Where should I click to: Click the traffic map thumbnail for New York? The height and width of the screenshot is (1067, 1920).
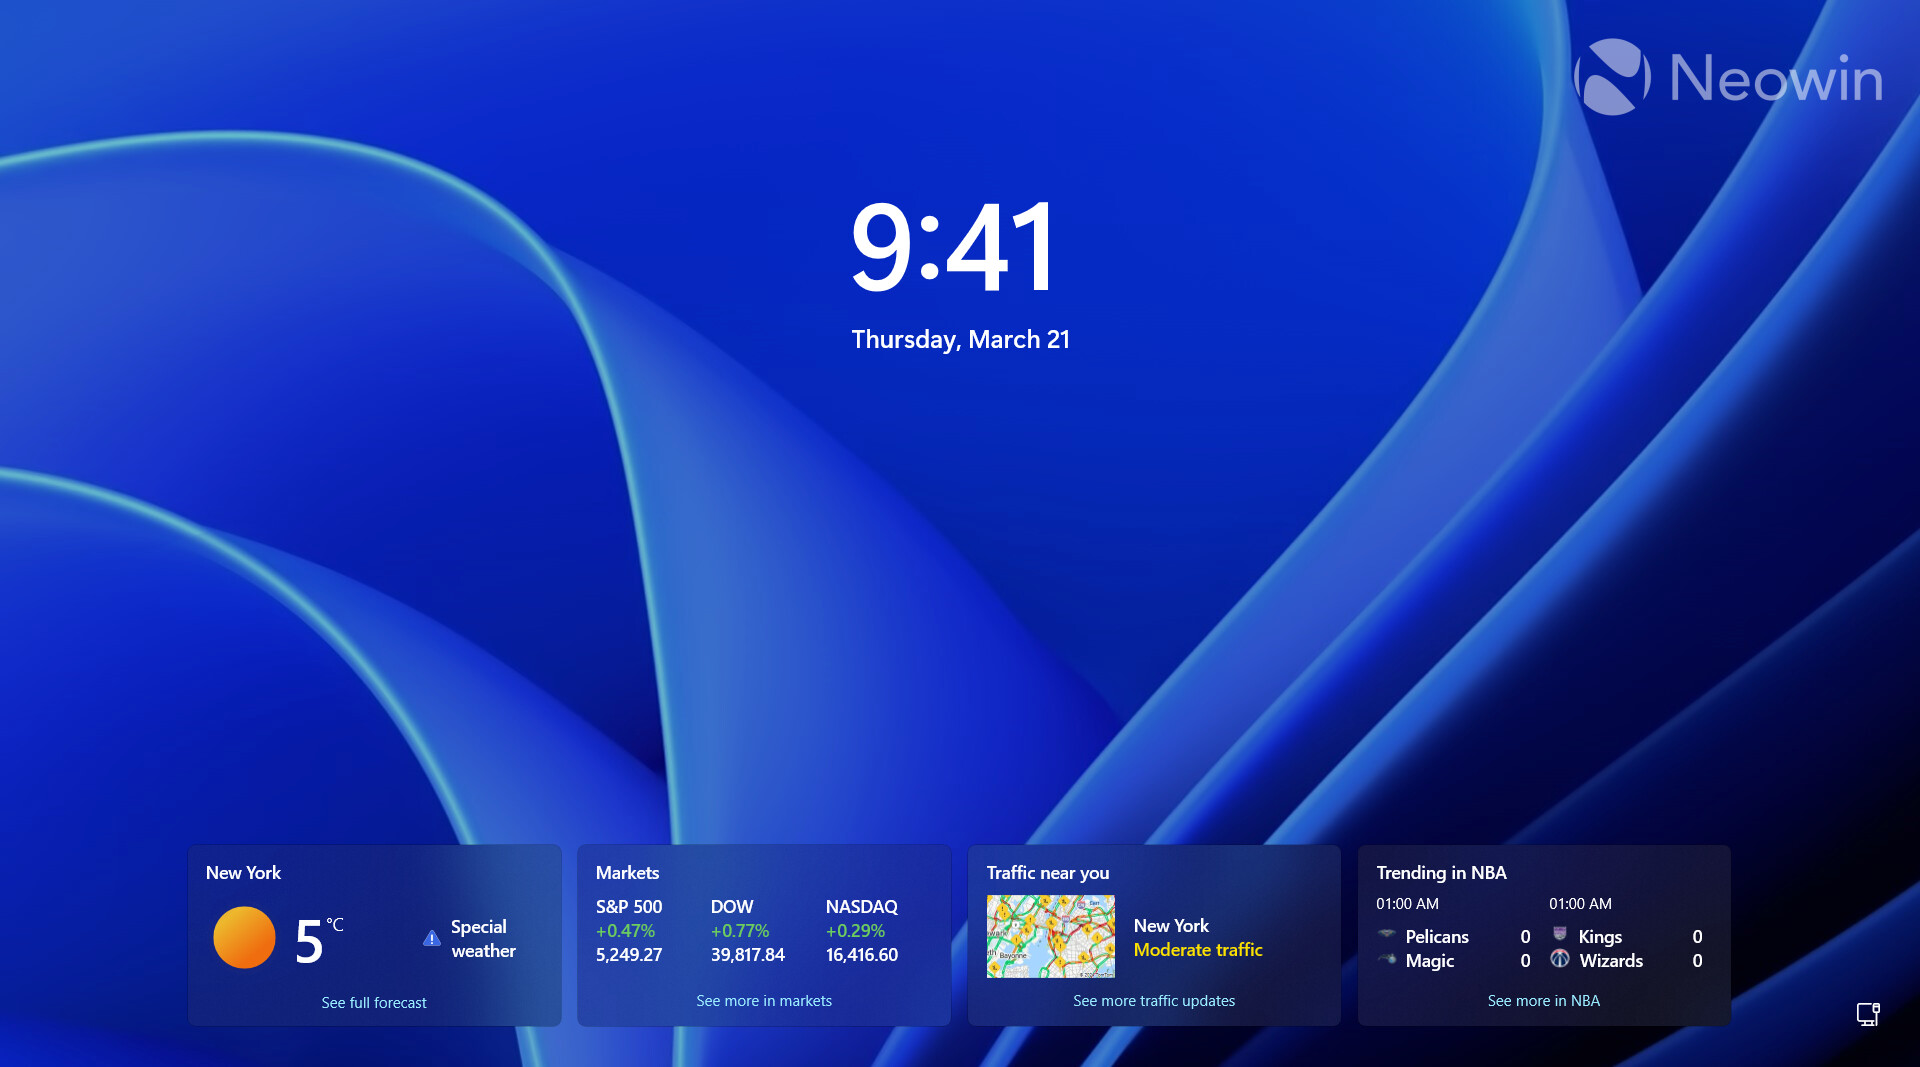(1050, 936)
